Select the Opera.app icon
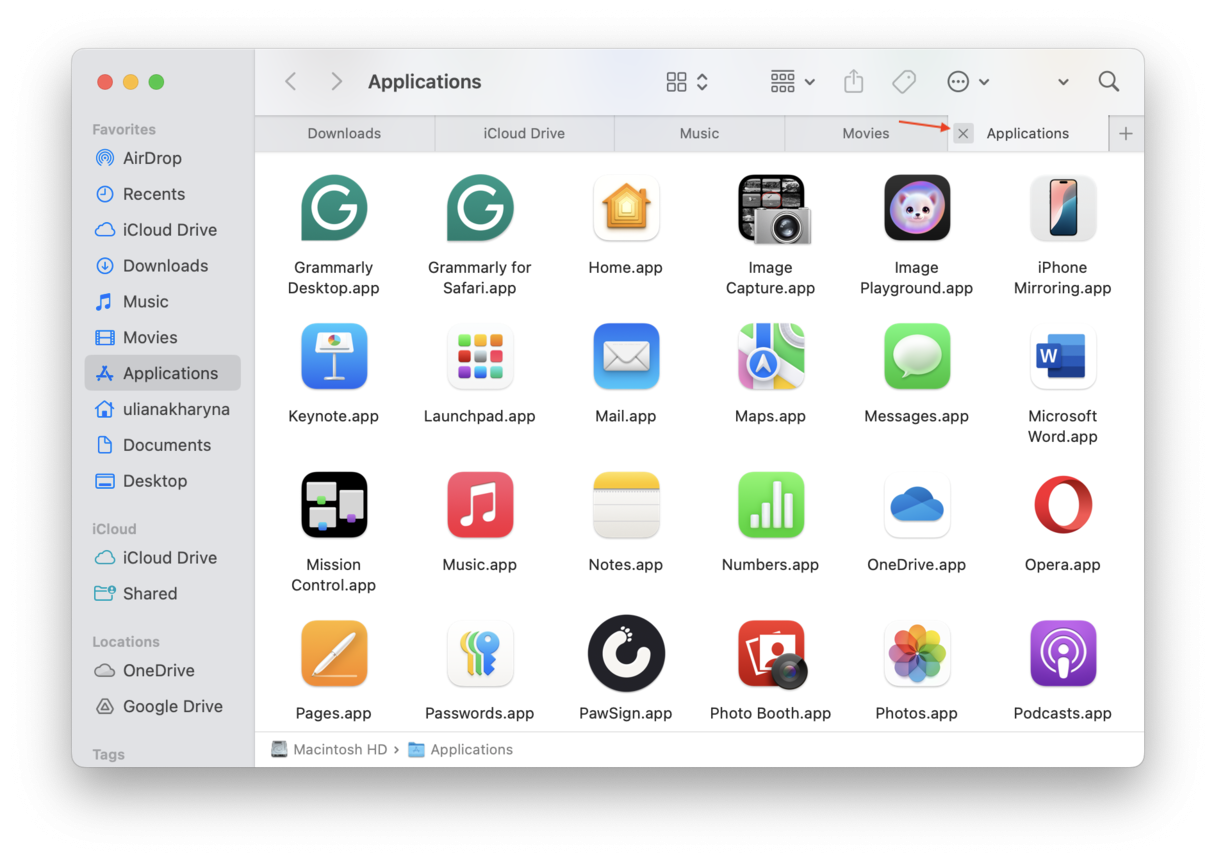1216x862 pixels. tap(1062, 505)
